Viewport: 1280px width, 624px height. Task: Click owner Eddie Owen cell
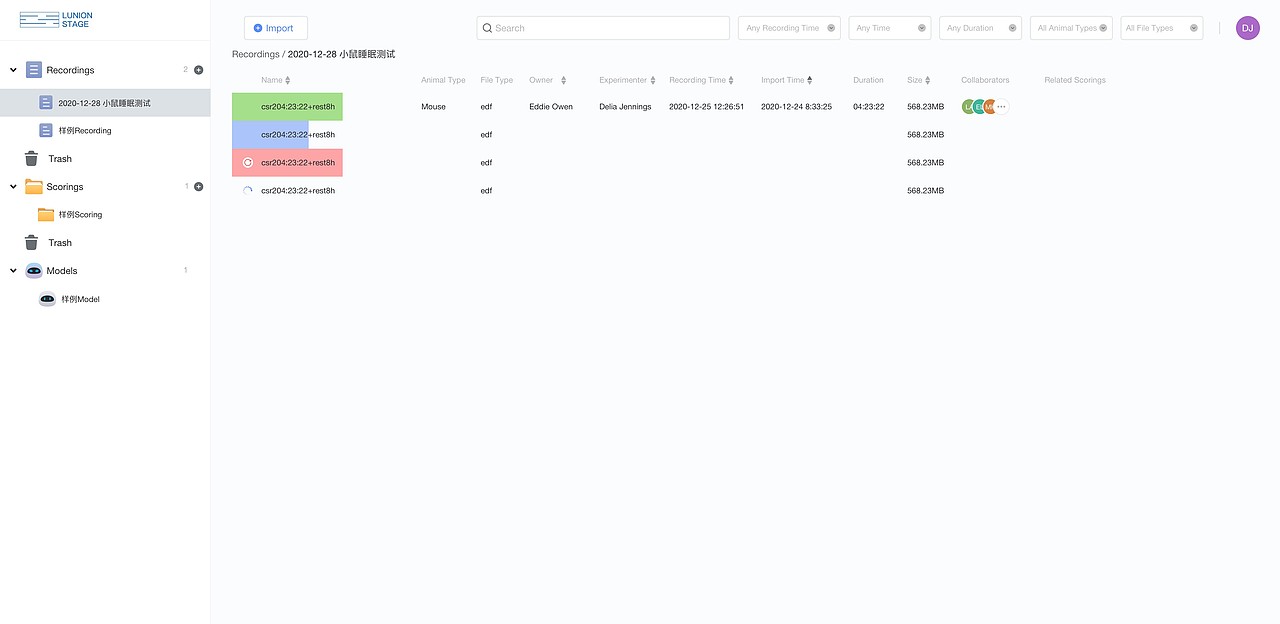point(551,107)
